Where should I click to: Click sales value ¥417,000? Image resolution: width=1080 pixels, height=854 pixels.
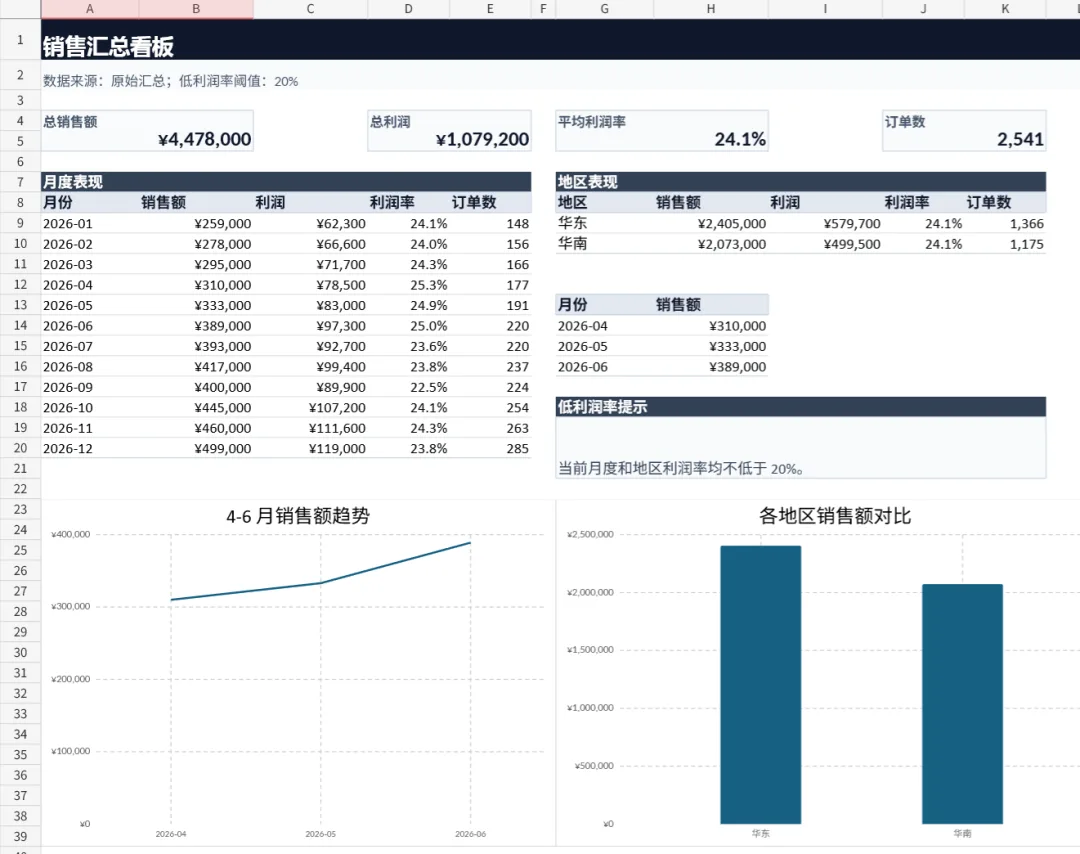tap(196, 367)
